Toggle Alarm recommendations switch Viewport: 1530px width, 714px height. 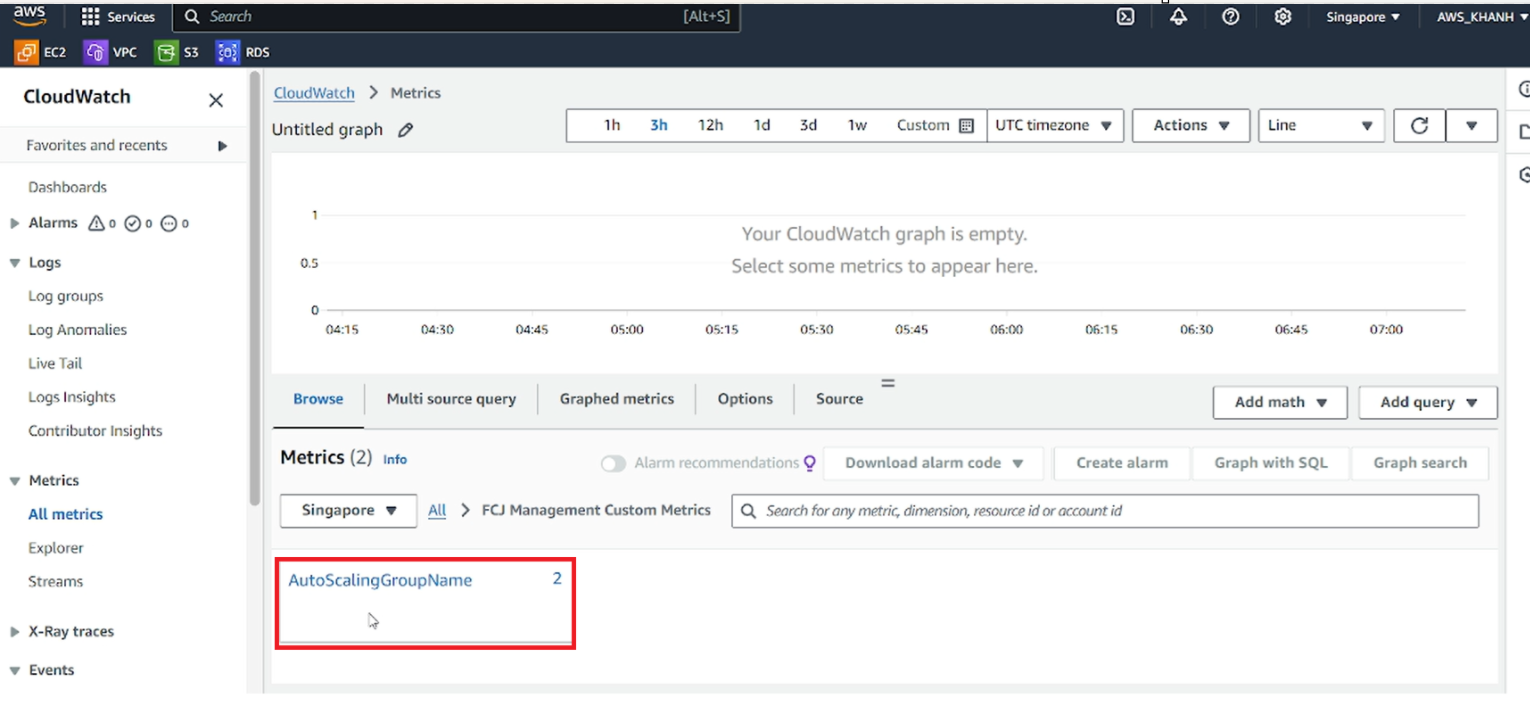613,463
